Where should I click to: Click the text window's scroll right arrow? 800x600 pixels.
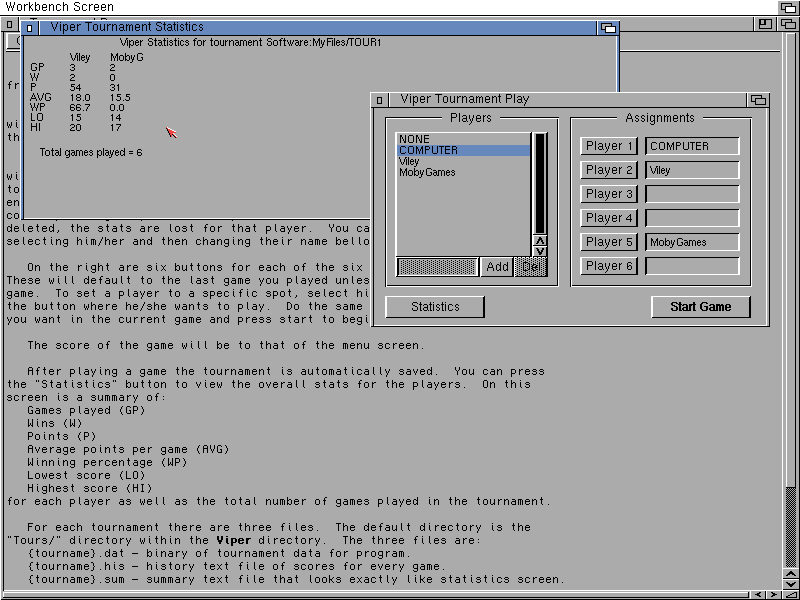click(772, 595)
